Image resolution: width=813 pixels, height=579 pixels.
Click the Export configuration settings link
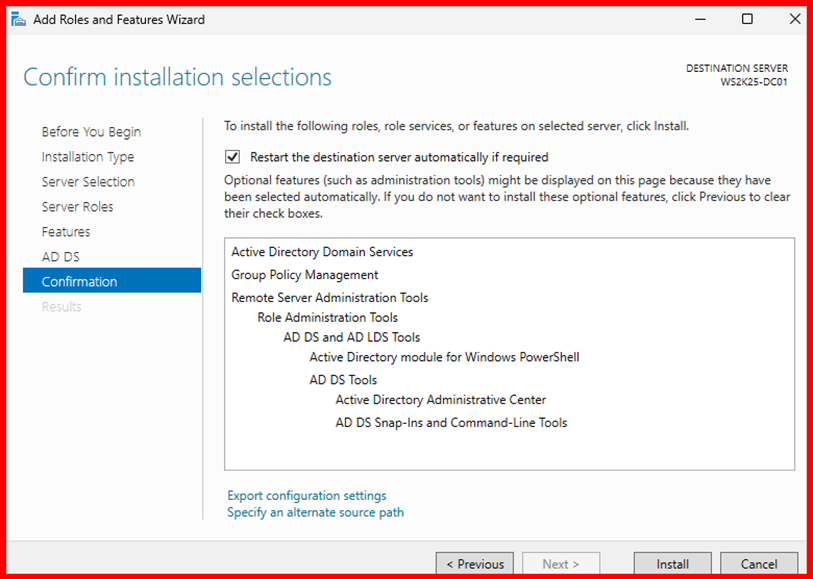(306, 495)
